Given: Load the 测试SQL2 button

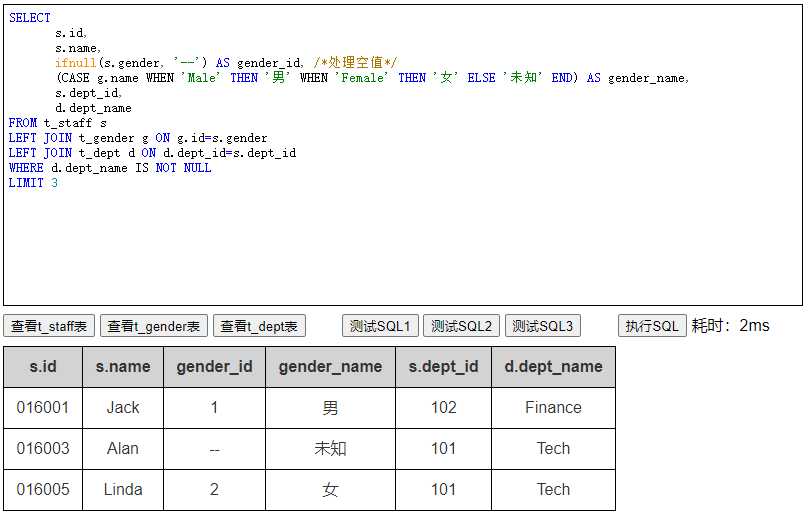Looking at the screenshot, I should (x=461, y=326).
